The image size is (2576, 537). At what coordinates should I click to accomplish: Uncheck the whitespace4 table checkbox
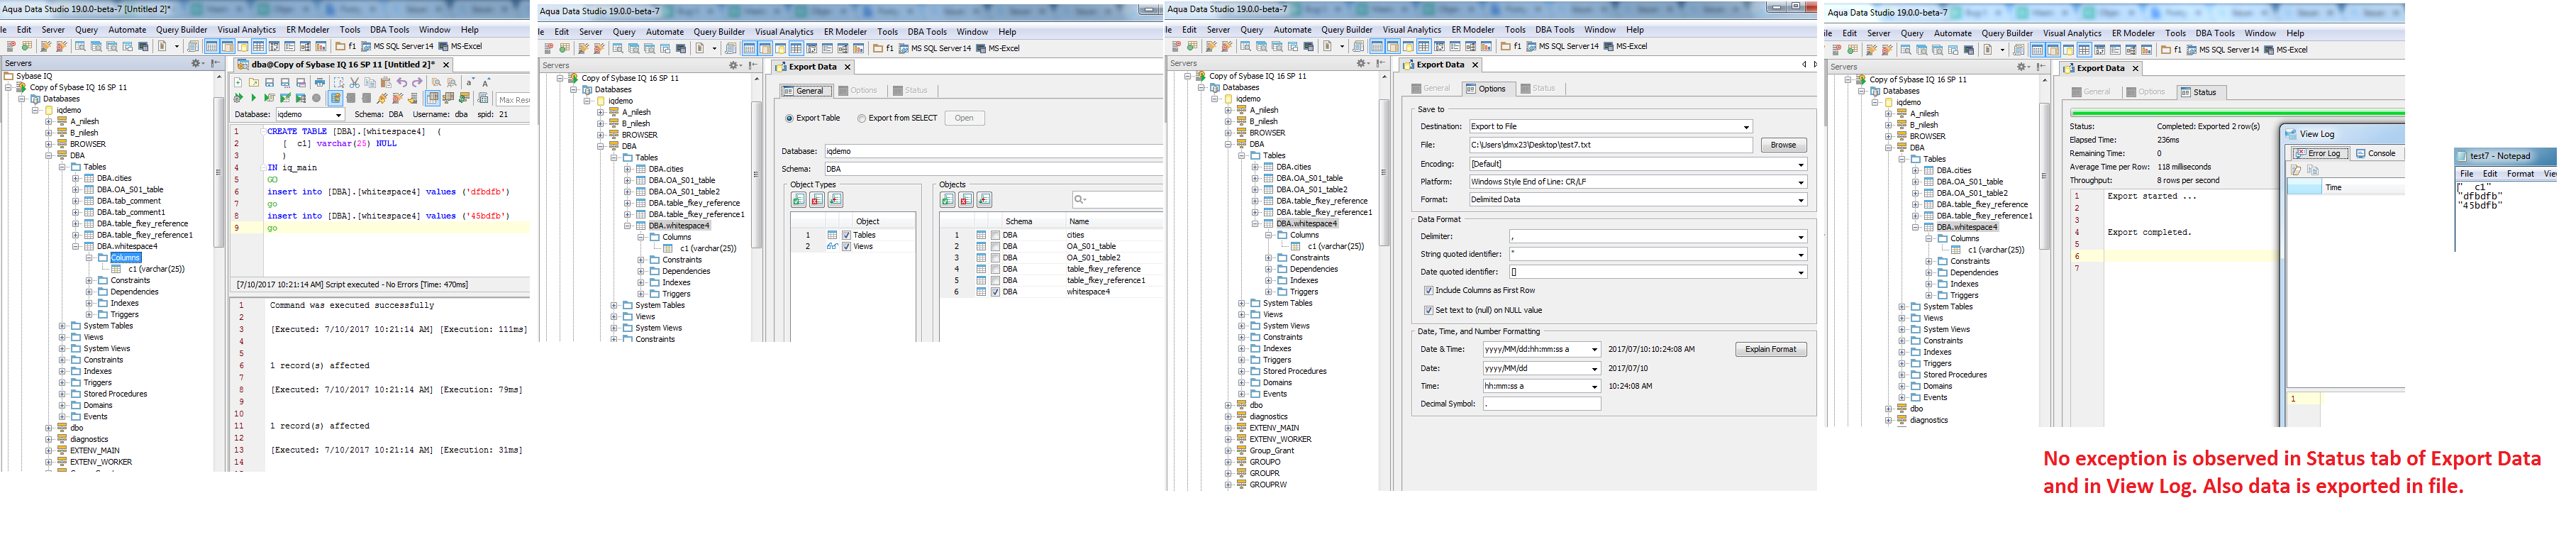click(x=995, y=292)
